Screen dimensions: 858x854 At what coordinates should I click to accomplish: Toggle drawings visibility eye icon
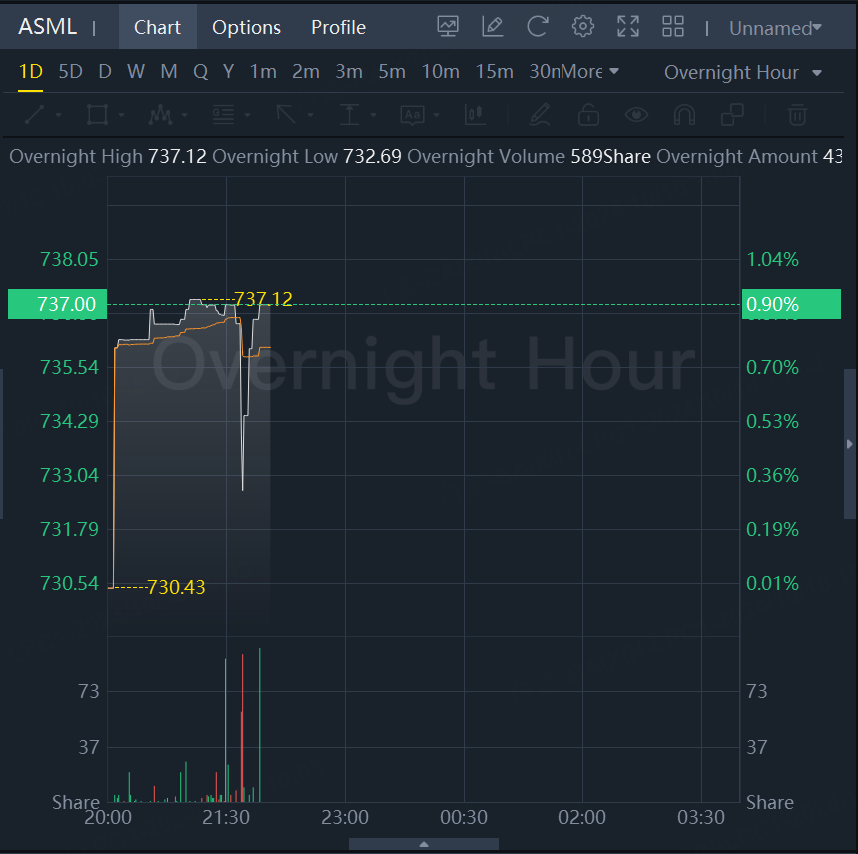click(x=636, y=115)
